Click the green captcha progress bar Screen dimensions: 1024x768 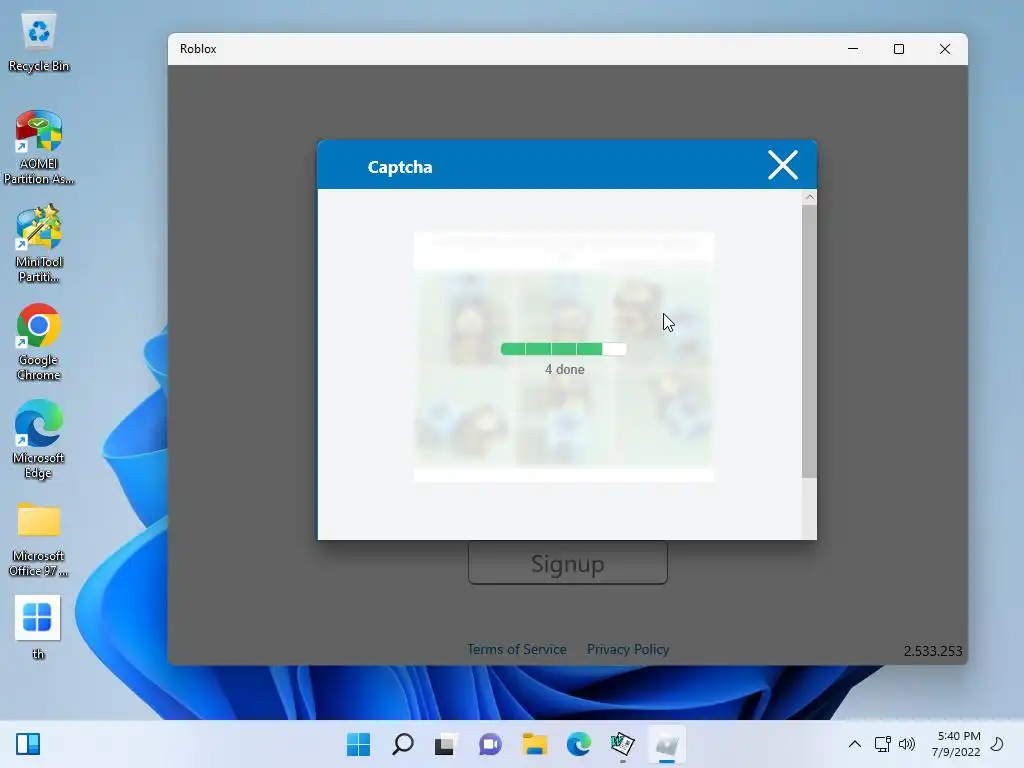pyautogui.click(x=564, y=349)
